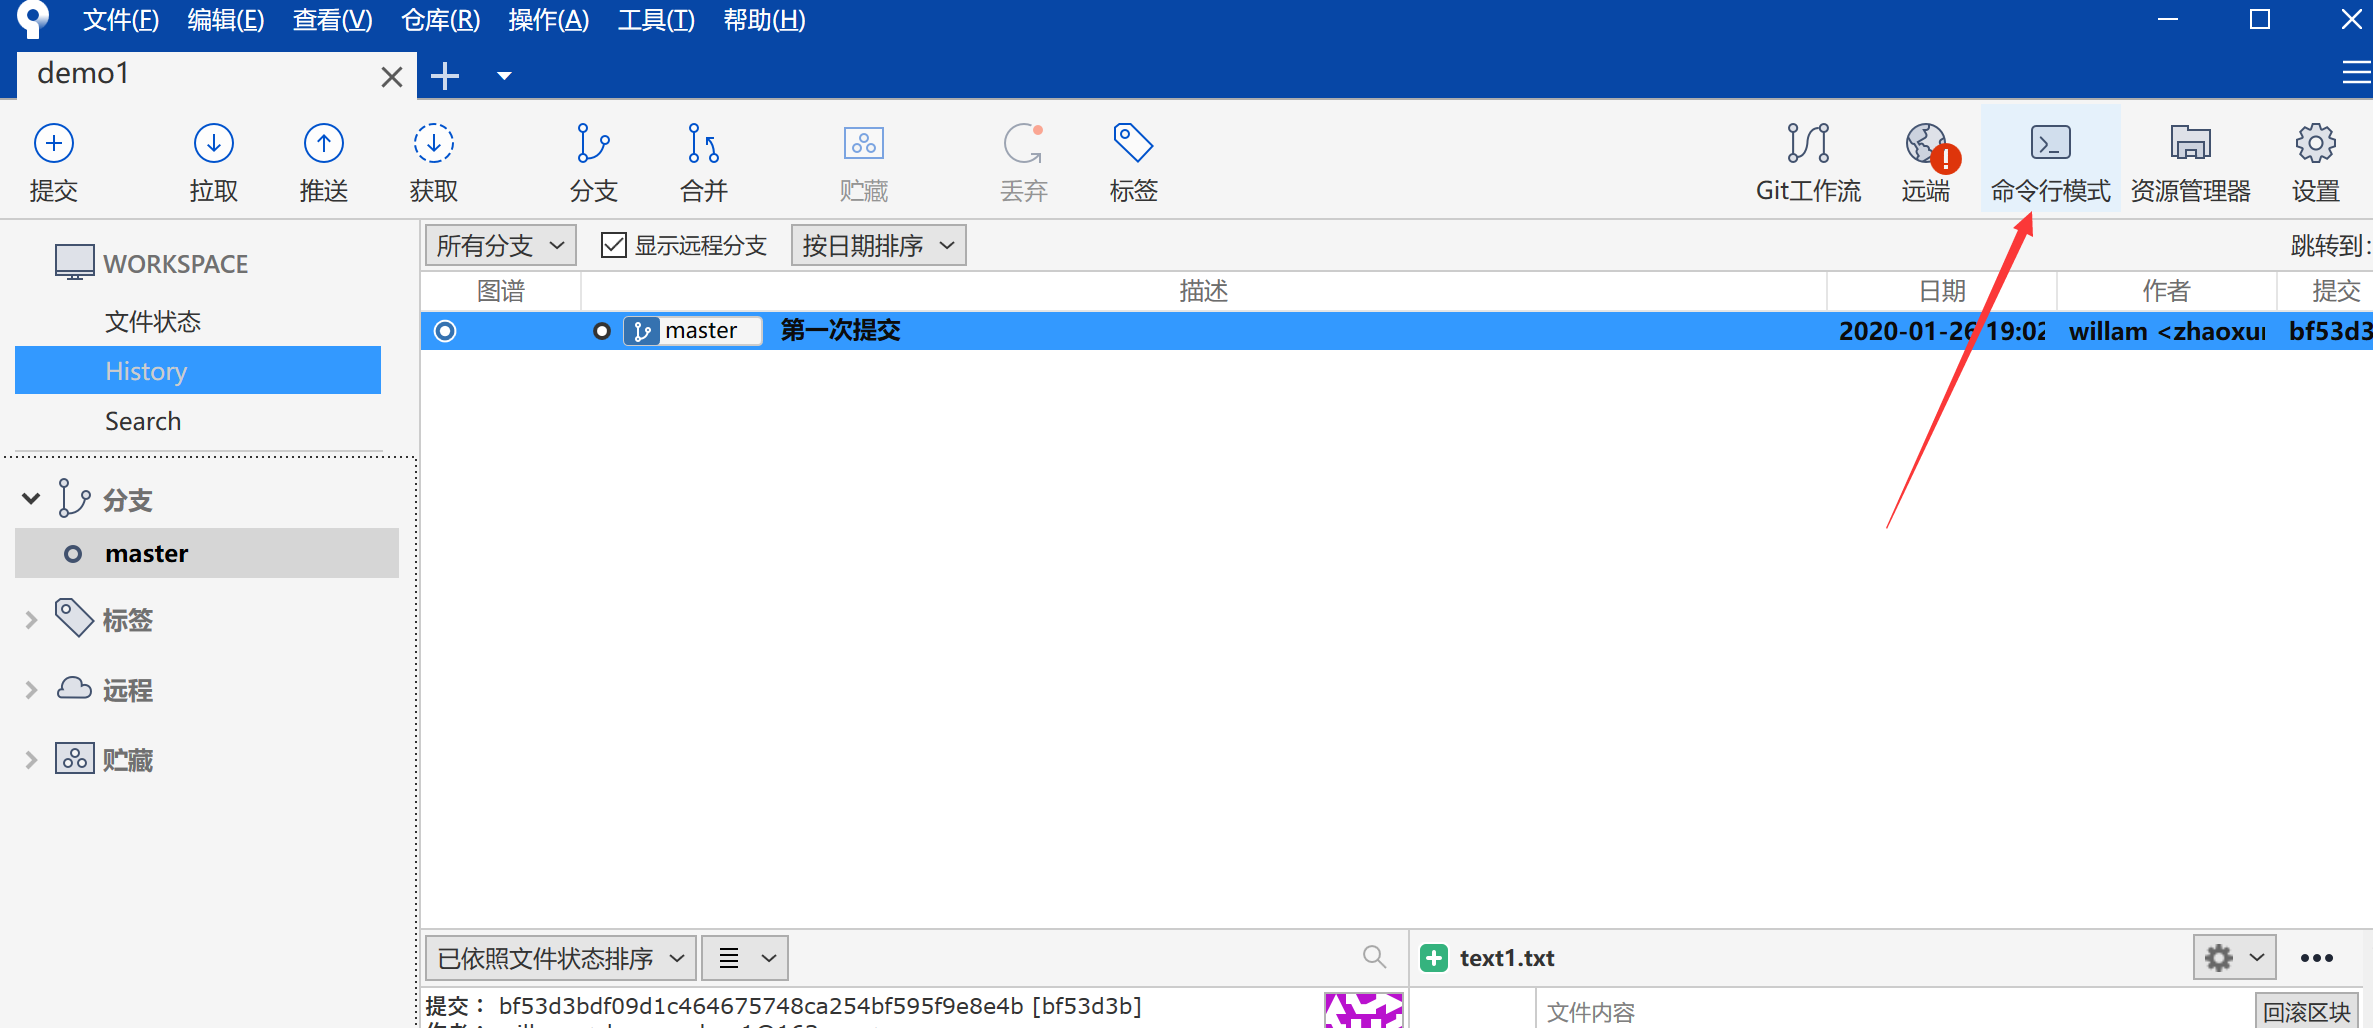
Task: Open the 远端 (remote) icon
Action: coord(1925,160)
